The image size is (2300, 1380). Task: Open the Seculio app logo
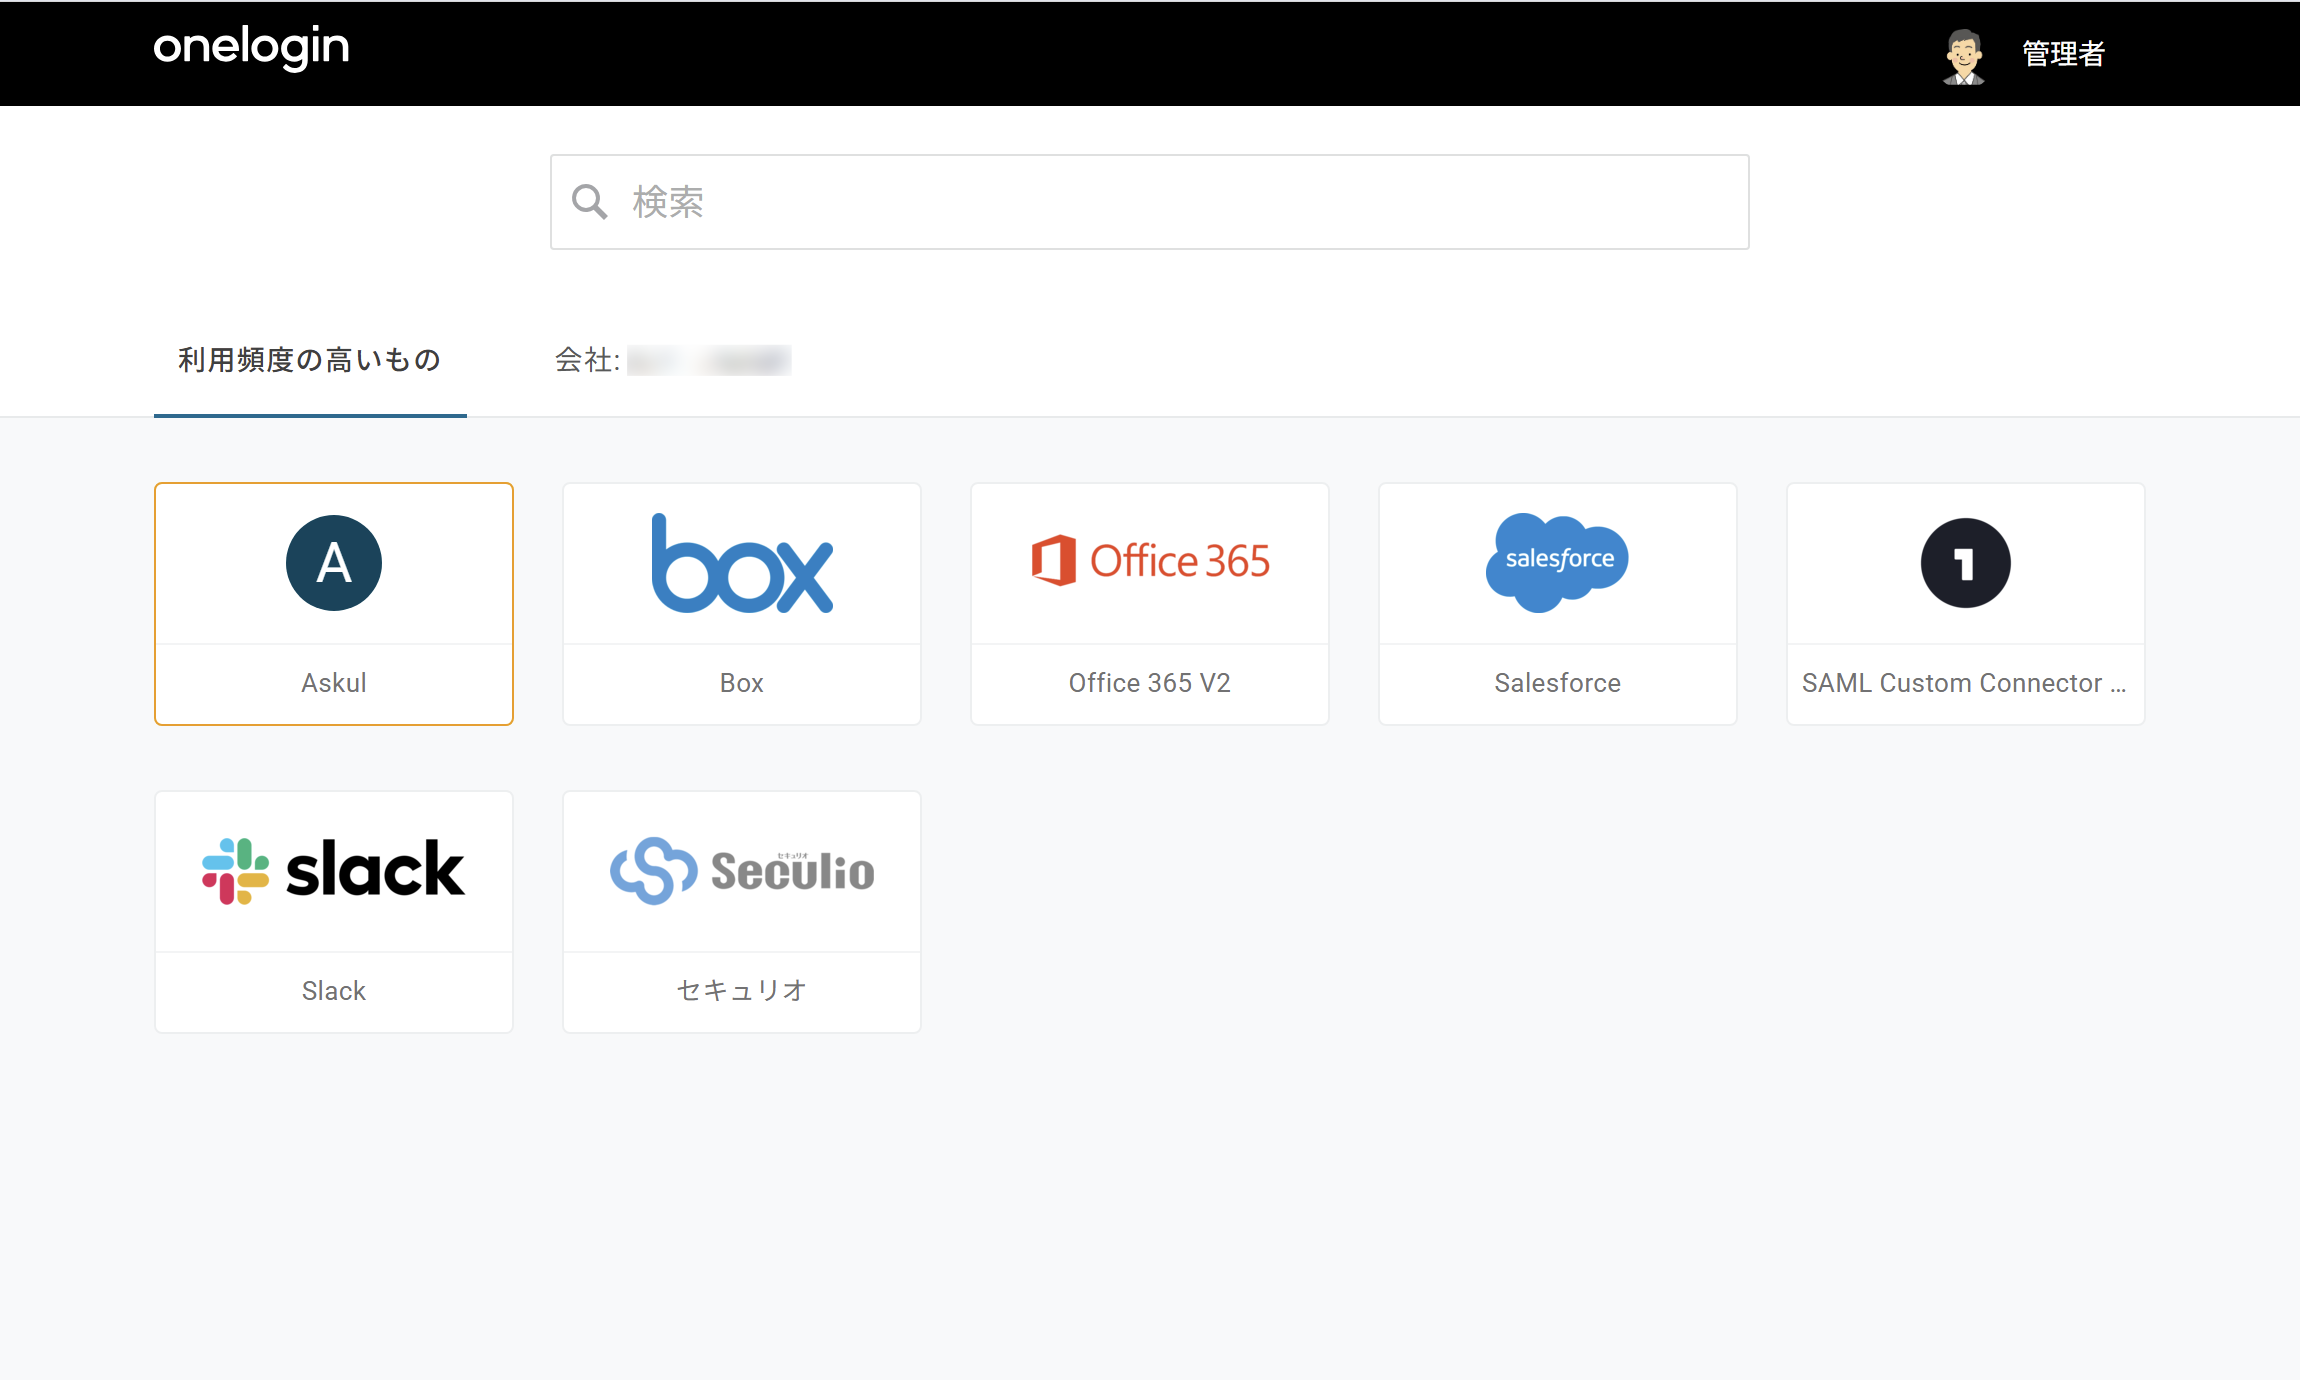(x=742, y=870)
